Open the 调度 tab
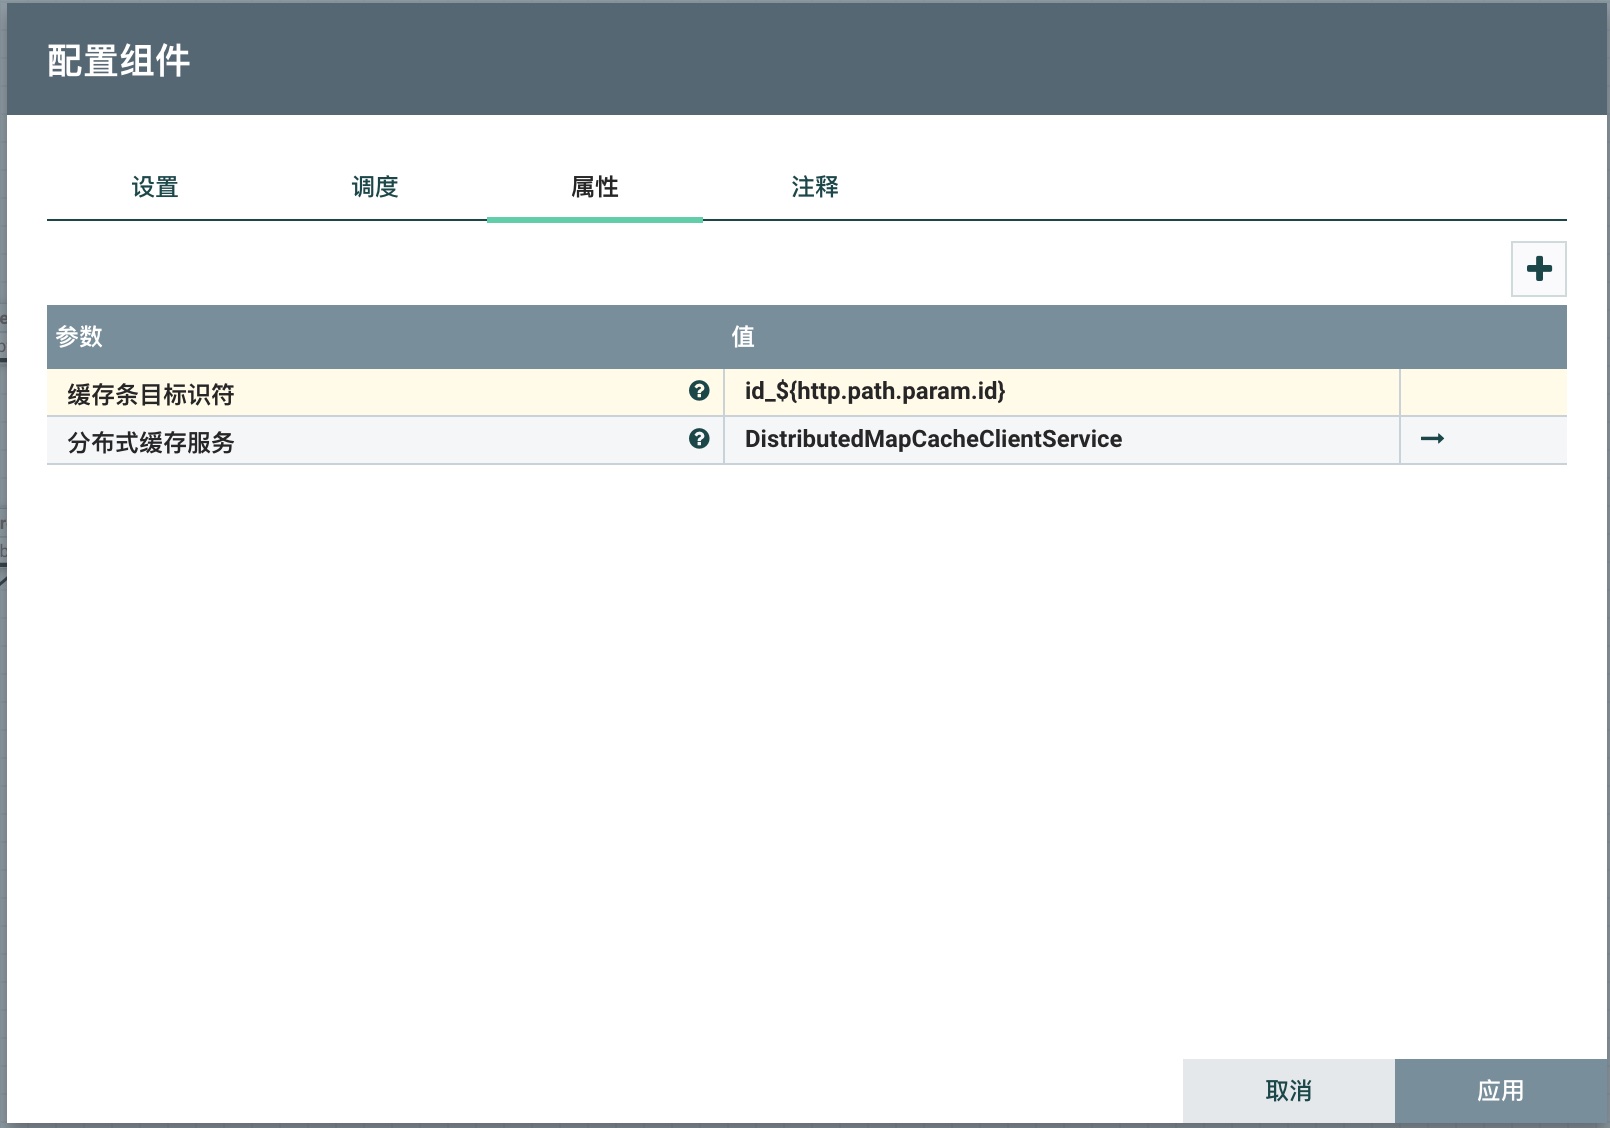 pyautogui.click(x=375, y=187)
